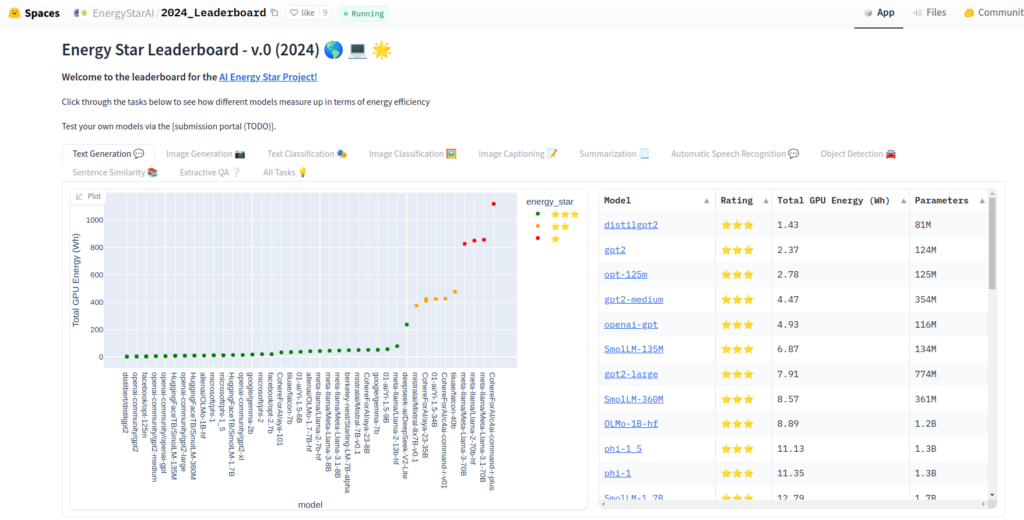The width and height of the screenshot is (1024, 520).
Task: Switch to the Object Detection tab
Action: (x=858, y=154)
